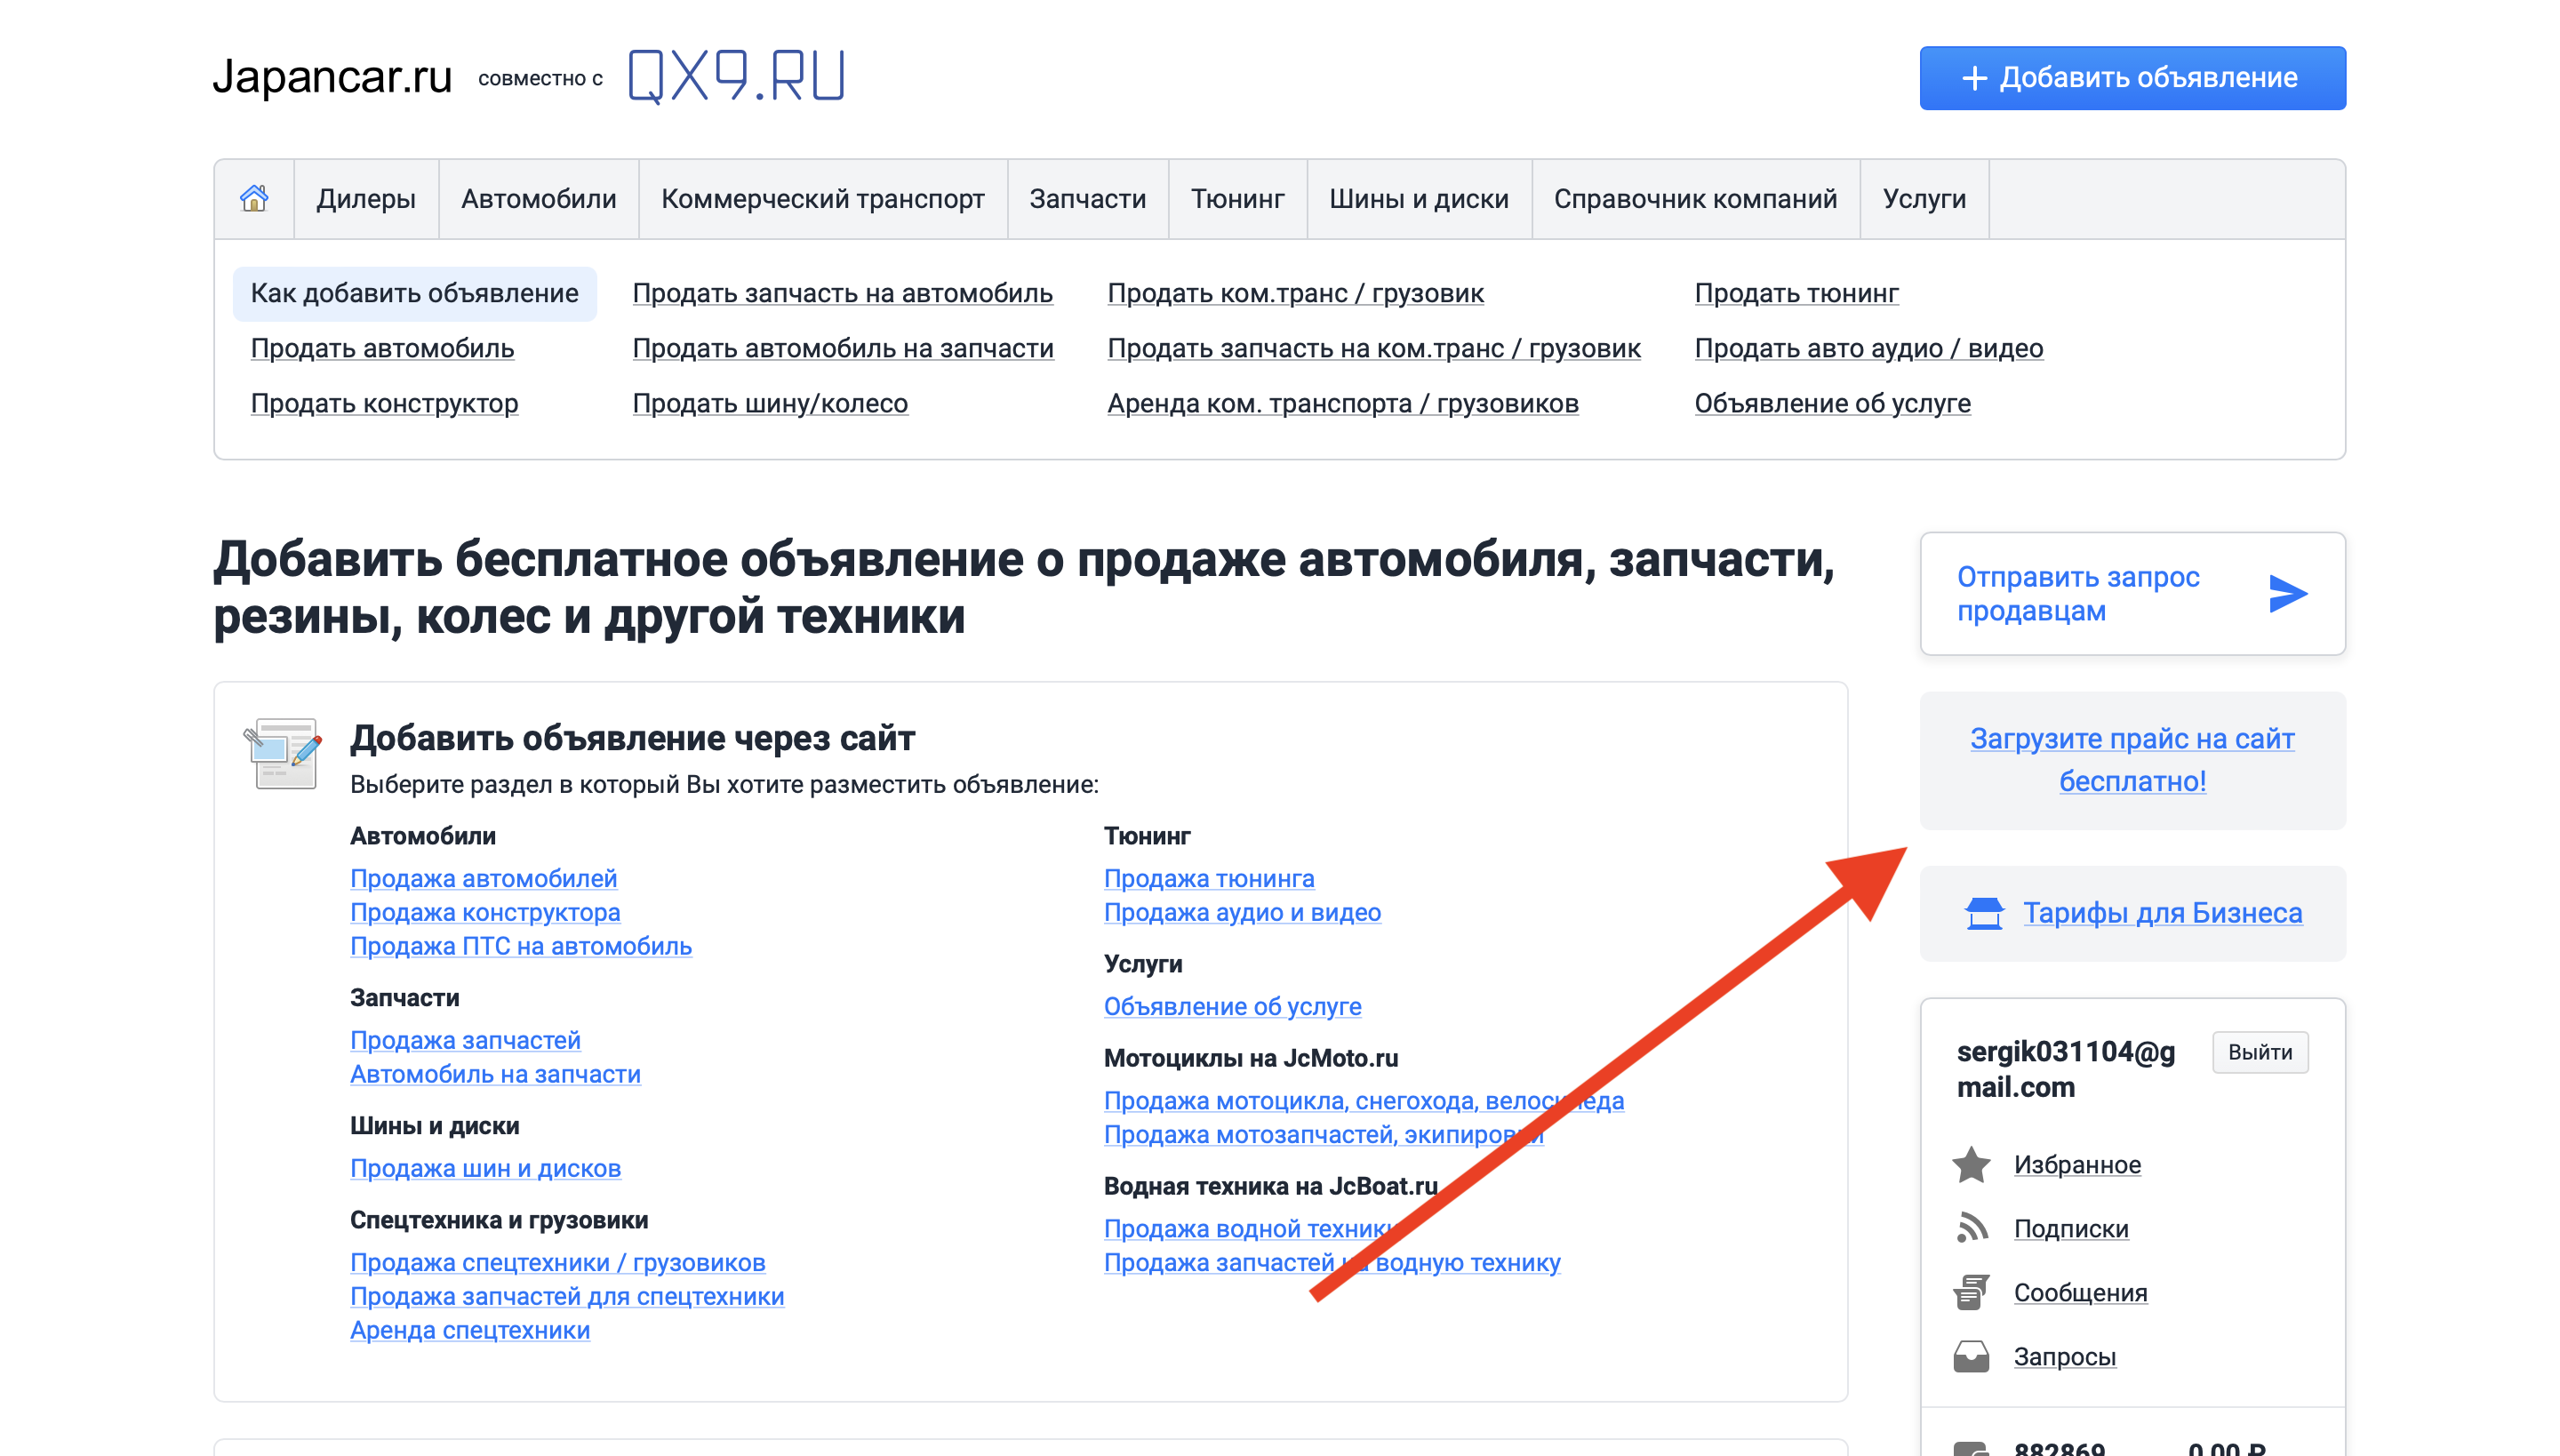Image resolution: width=2560 pixels, height=1456 pixels.
Task: Click the RSS icon next to Подписки
Action: [1971, 1228]
